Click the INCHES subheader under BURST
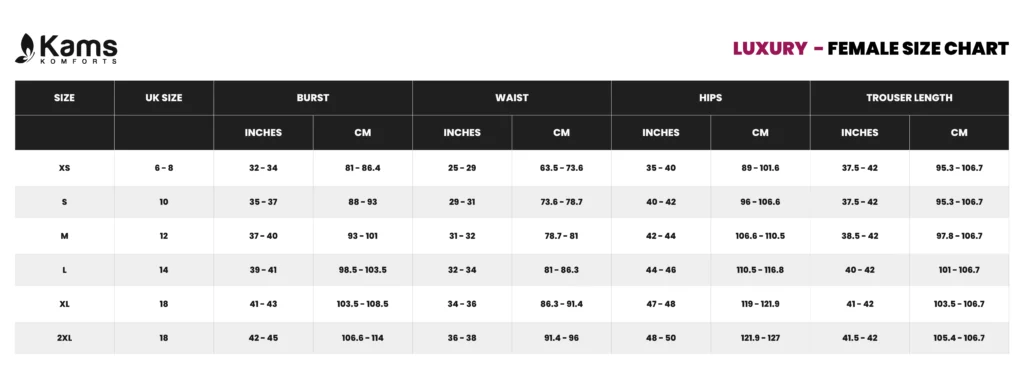 (x=263, y=133)
